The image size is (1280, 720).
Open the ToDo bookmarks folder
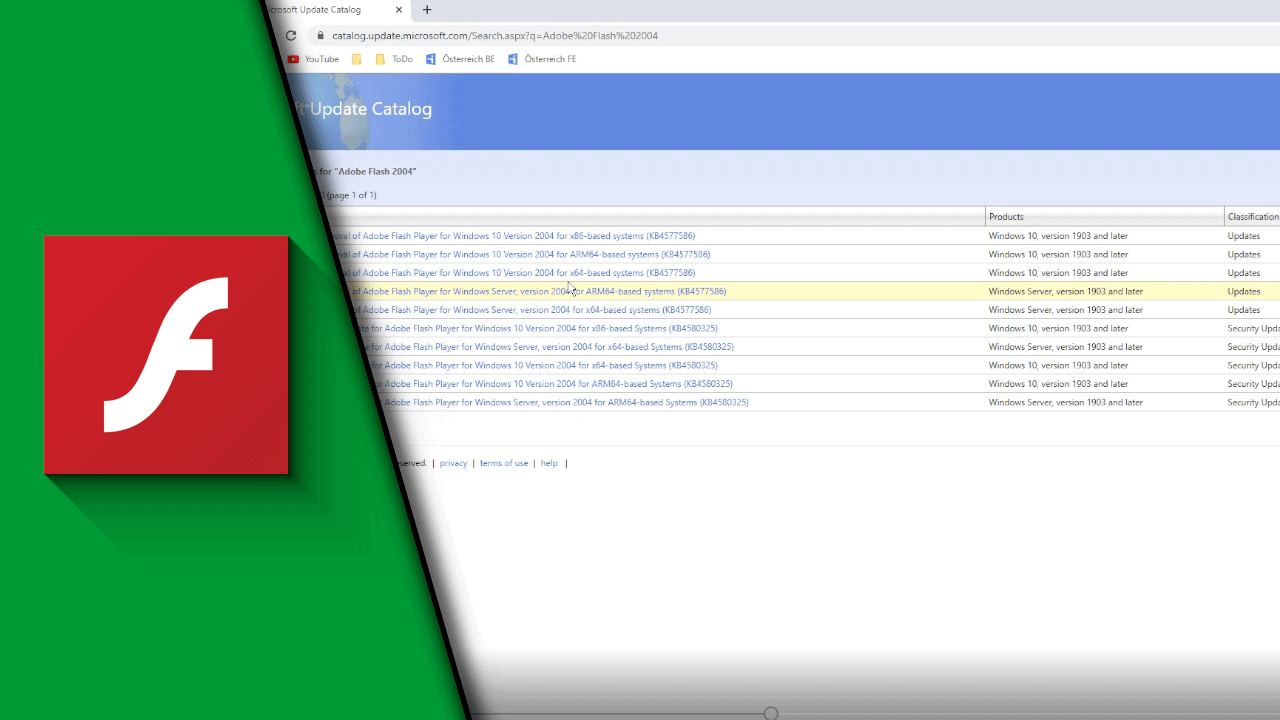click(394, 59)
